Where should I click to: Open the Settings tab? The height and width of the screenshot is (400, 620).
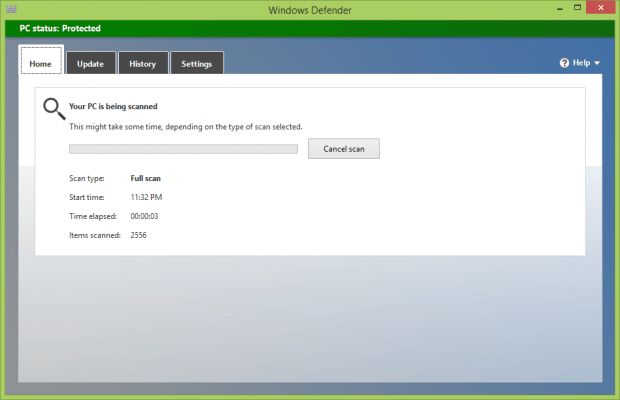click(x=197, y=63)
